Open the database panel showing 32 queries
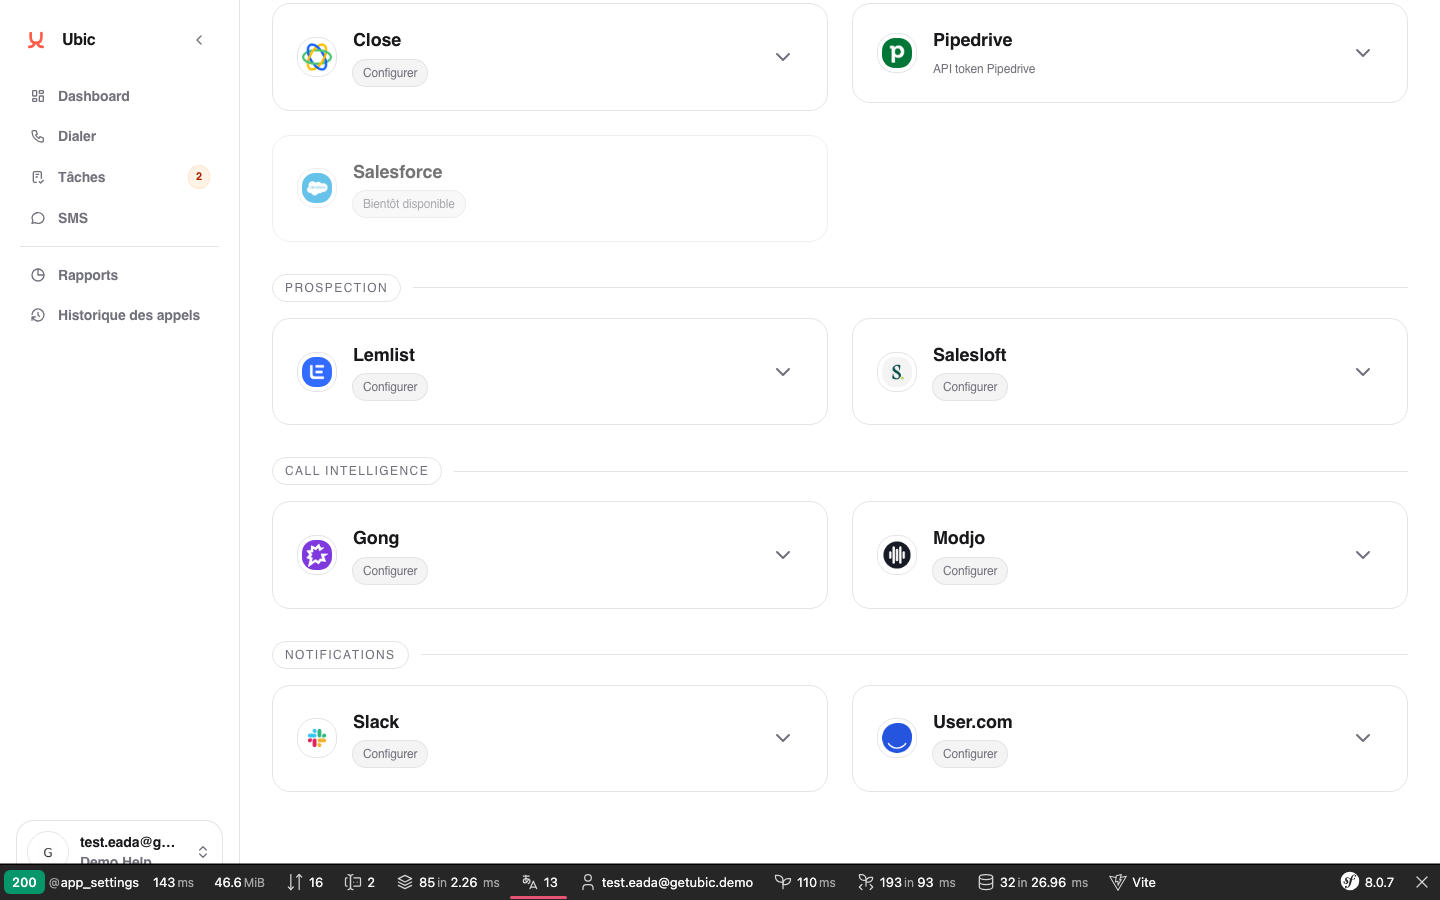 1033,882
